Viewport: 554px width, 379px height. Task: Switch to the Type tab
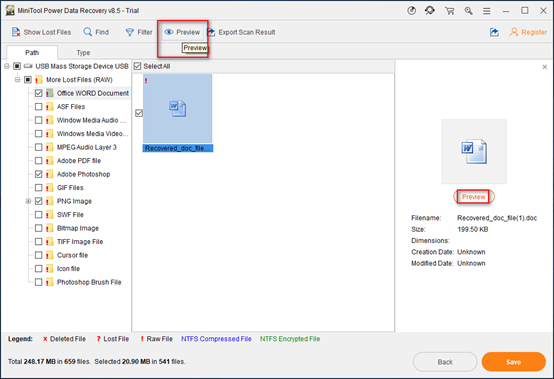coord(83,53)
